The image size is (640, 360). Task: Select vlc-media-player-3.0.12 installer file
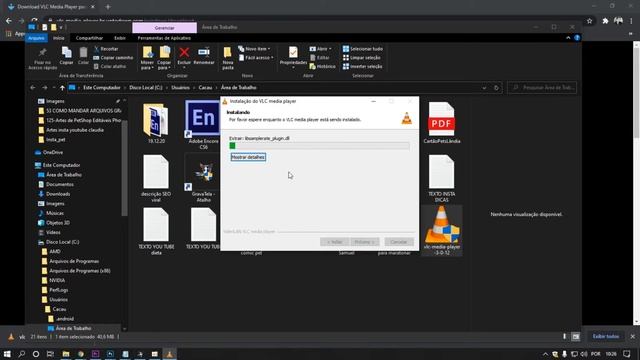pos(442,231)
